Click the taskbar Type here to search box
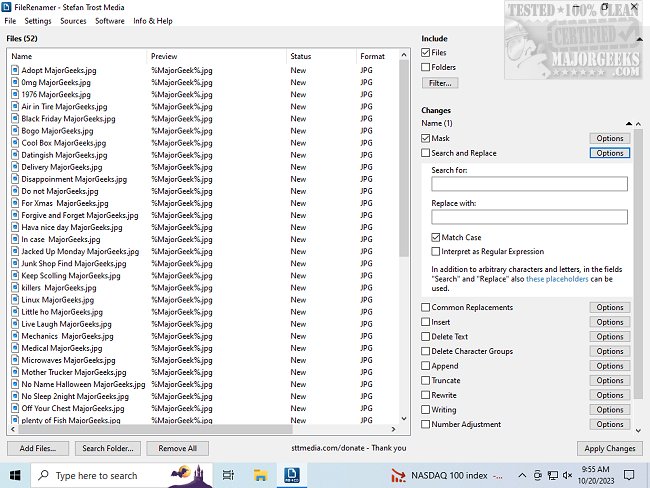 coord(122,475)
